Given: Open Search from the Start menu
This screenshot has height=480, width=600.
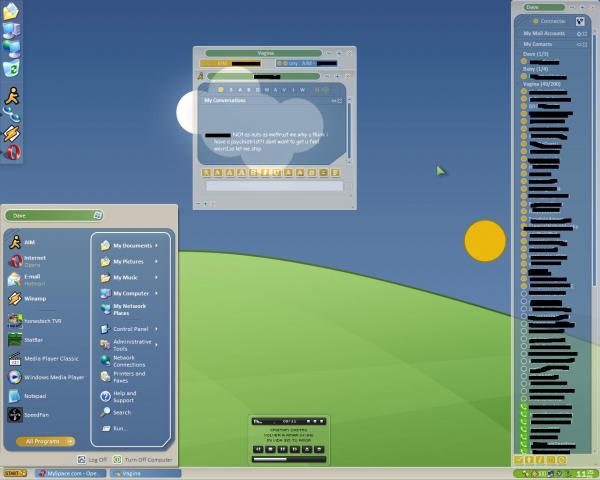Looking at the screenshot, I should (x=116, y=412).
